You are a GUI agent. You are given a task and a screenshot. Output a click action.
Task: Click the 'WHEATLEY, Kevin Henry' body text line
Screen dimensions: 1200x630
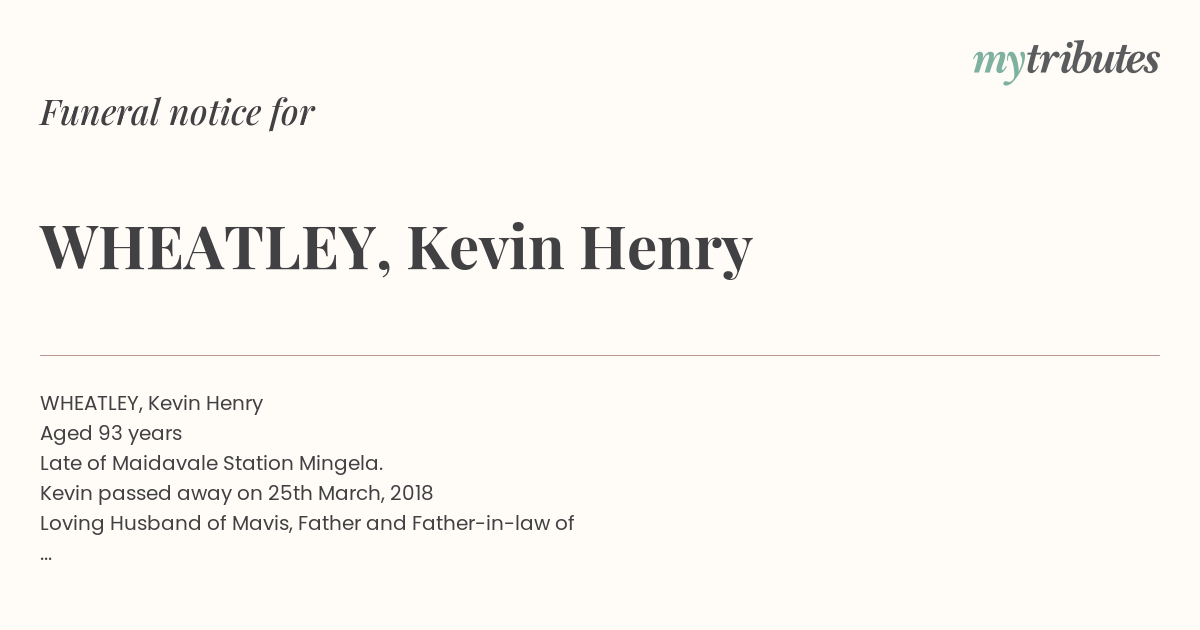[151, 403]
